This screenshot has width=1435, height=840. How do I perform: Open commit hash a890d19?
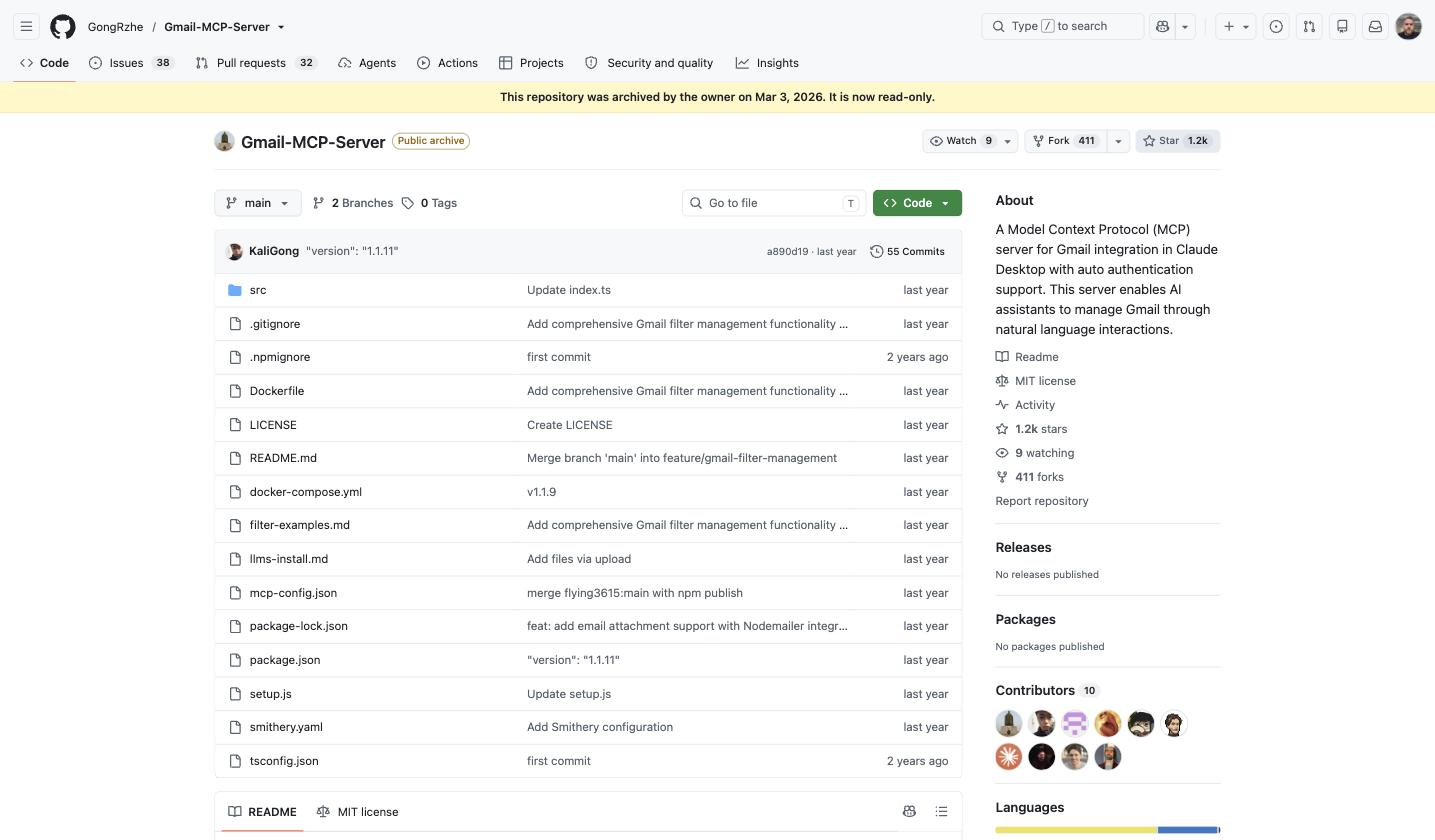(787, 252)
